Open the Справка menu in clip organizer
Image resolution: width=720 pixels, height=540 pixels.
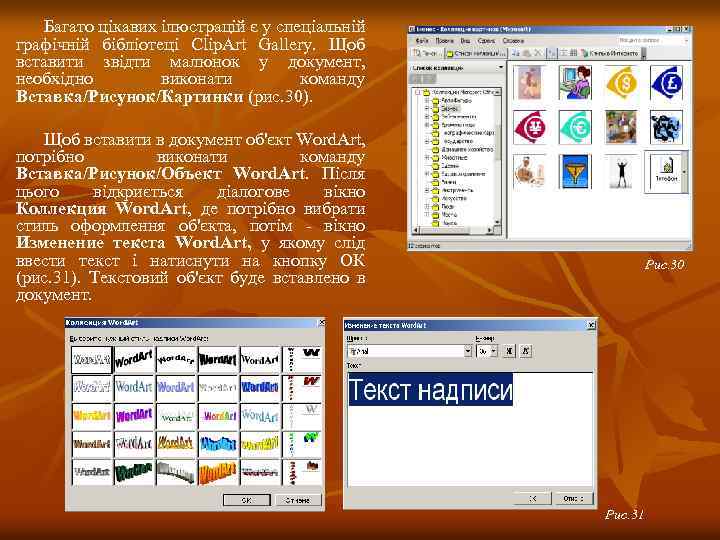pos(513,41)
